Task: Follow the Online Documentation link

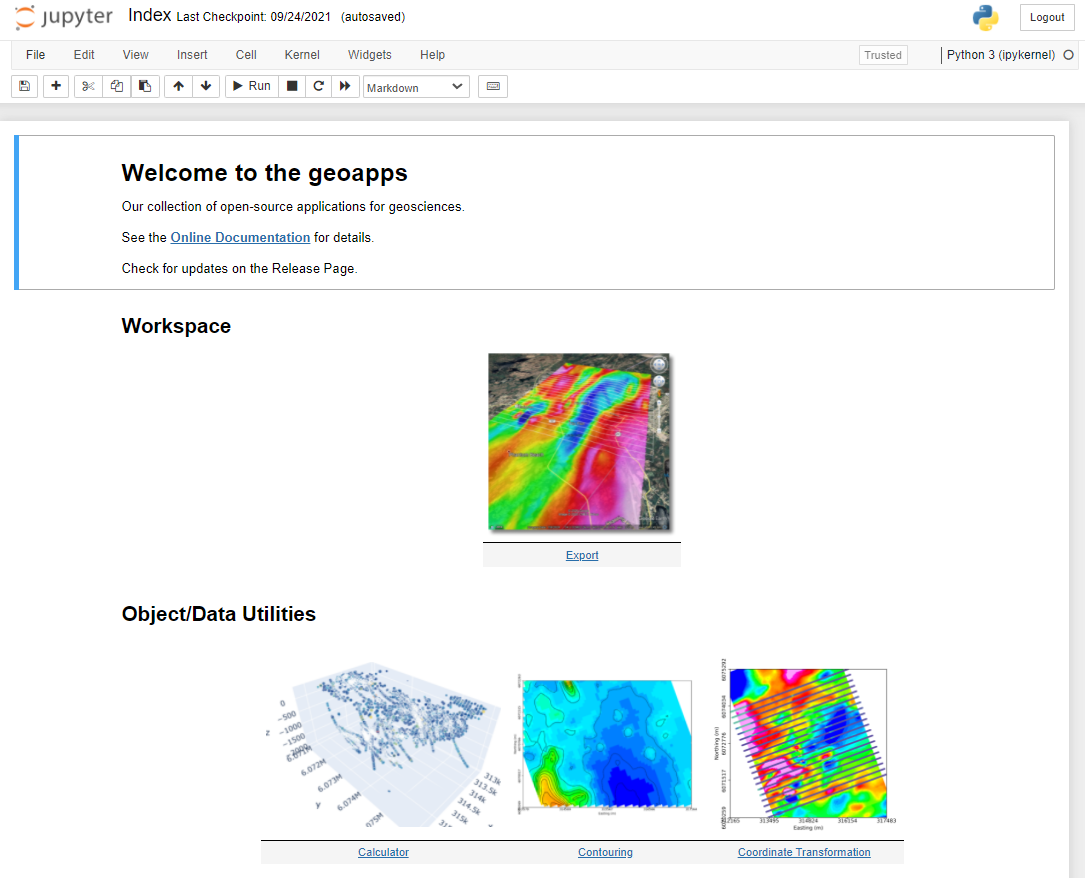Action: pos(240,238)
